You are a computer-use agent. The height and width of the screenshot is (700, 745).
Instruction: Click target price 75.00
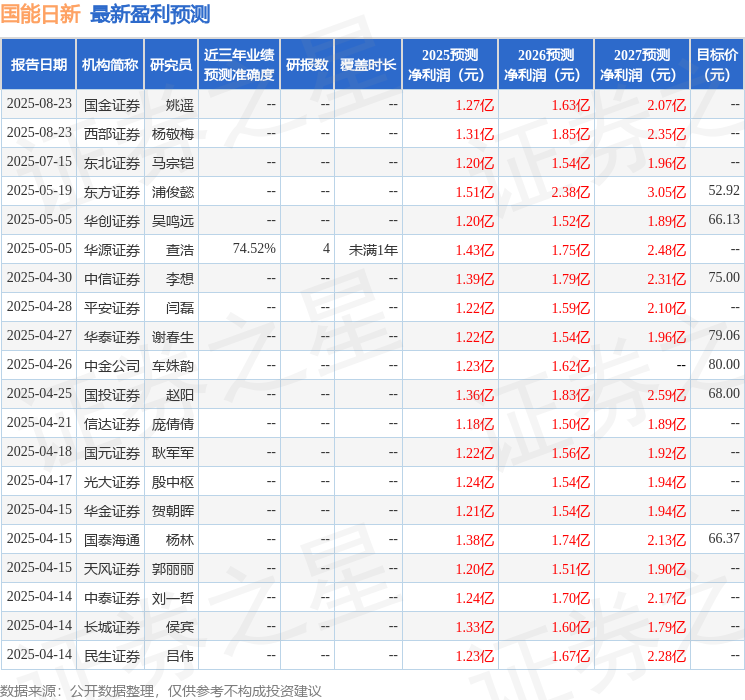[x=724, y=278]
